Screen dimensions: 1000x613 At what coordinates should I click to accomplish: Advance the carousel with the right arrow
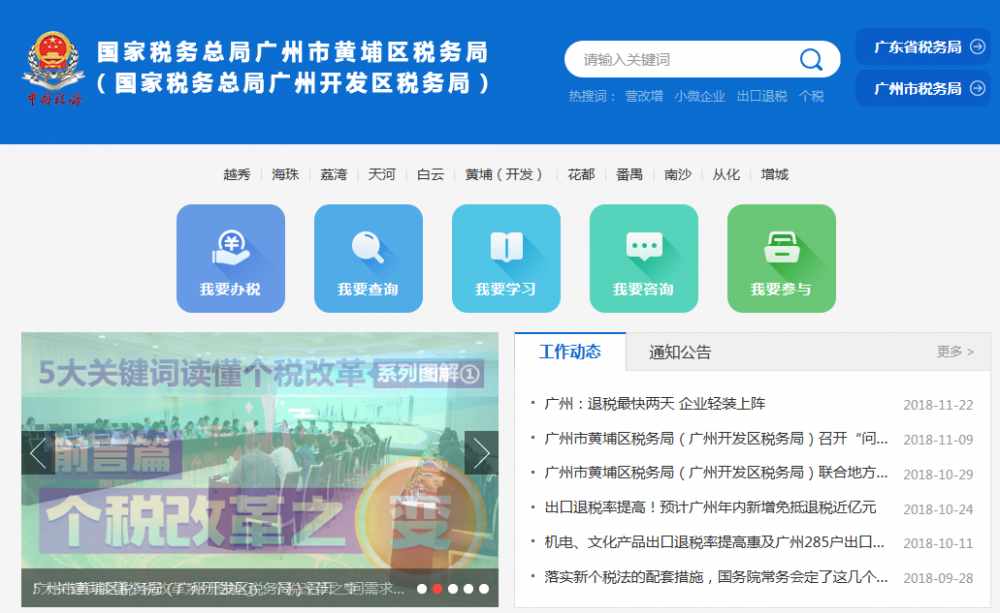coord(481,454)
